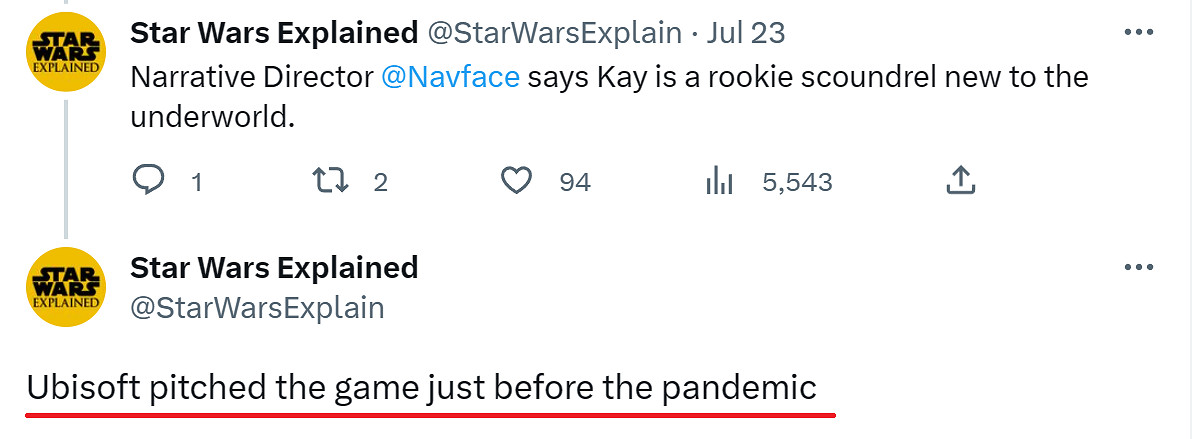This screenshot has width=1192, height=439.
Task: Click the 94 likes count
Action: coord(575,182)
